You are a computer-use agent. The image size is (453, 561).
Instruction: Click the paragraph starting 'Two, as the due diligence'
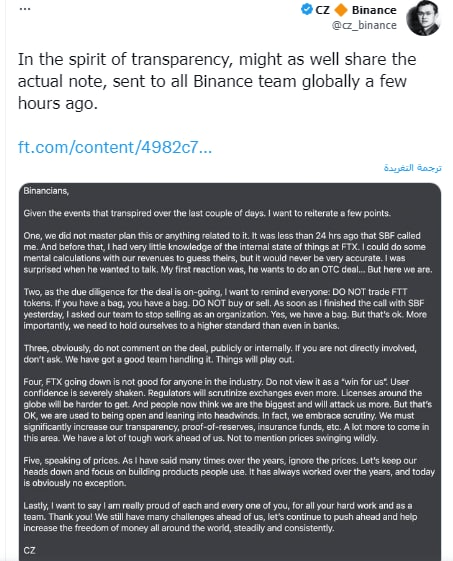point(225,309)
